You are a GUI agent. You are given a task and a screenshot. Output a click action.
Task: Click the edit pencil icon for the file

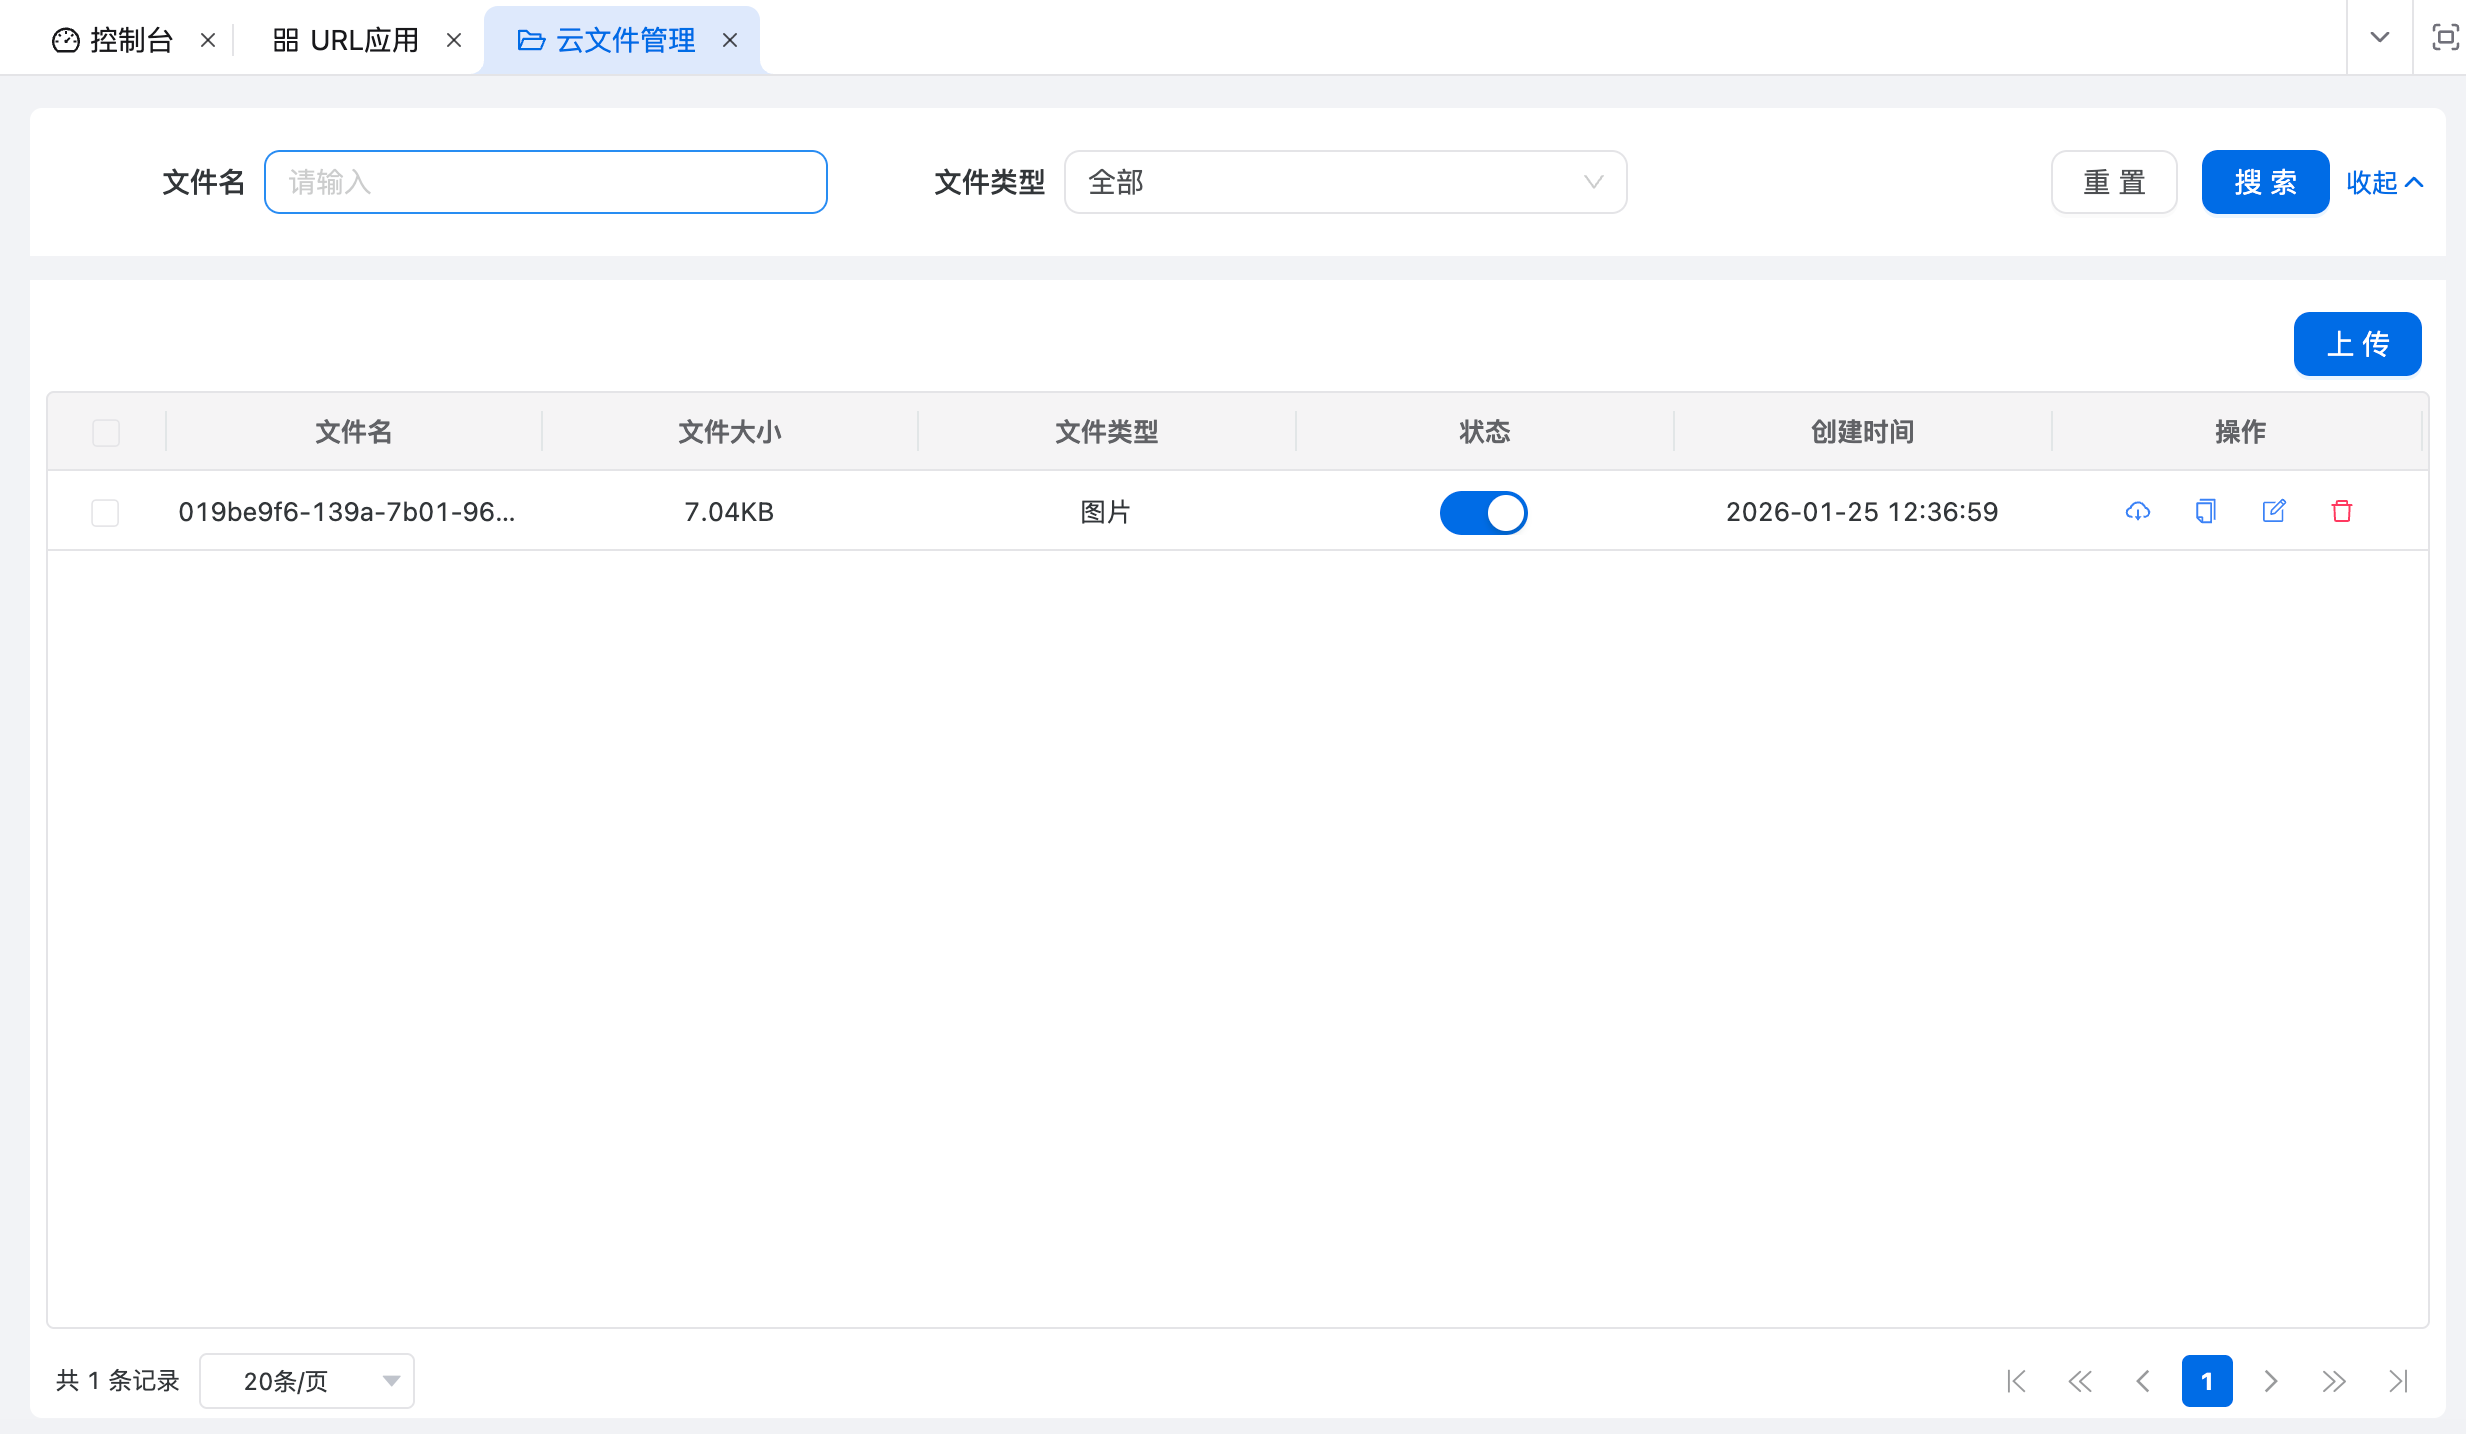[x=2273, y=511]
